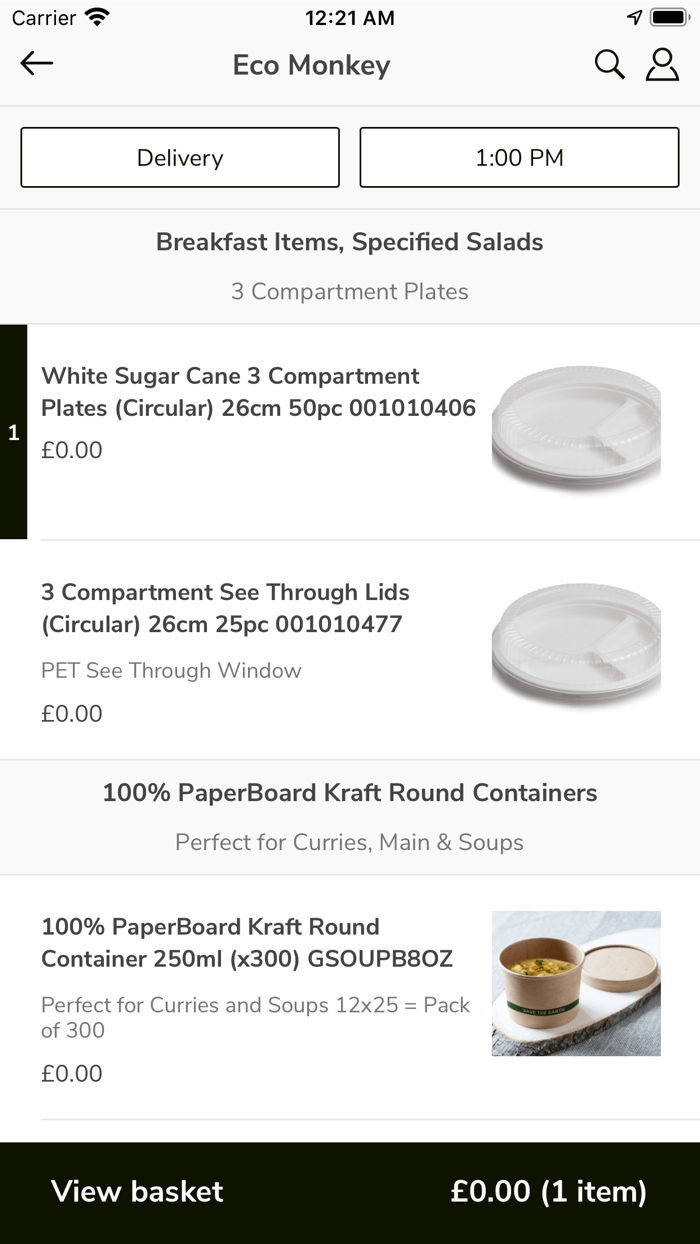Tap 100% PaperBoard Kraft Round Containers header
Viewport: 700px width, 1244px height.
pos(350,793)
